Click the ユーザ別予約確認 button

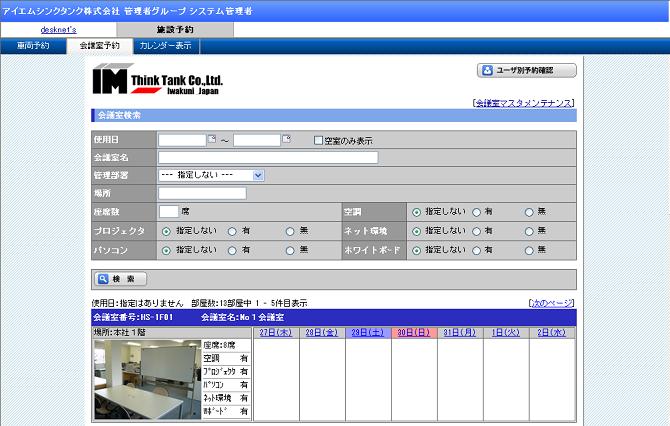click(526, 70)
